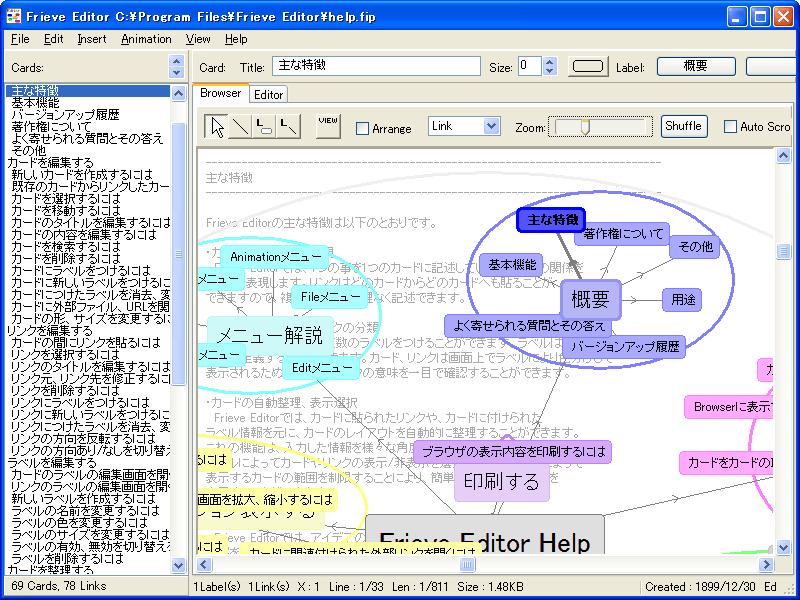
Task: Toggle the Auto Scroll checkbox
Action: pos(731,127)
